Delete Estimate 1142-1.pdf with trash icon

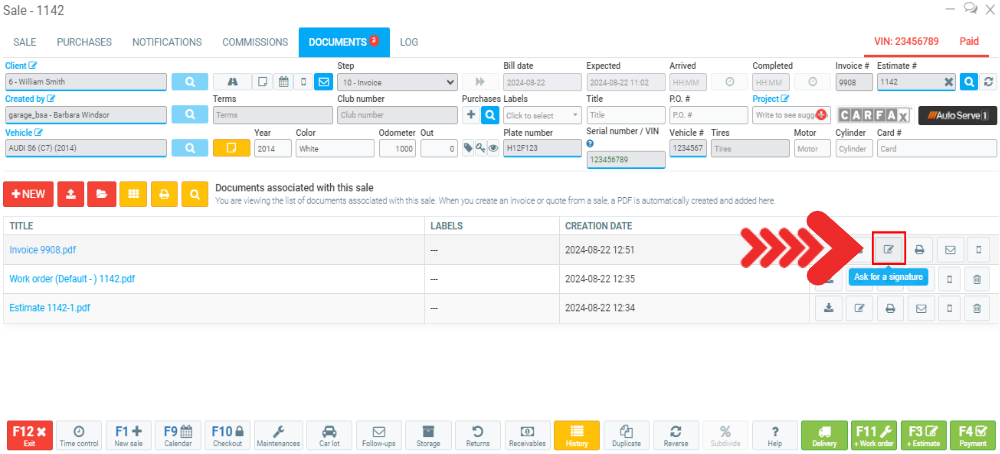coord(977,309)
